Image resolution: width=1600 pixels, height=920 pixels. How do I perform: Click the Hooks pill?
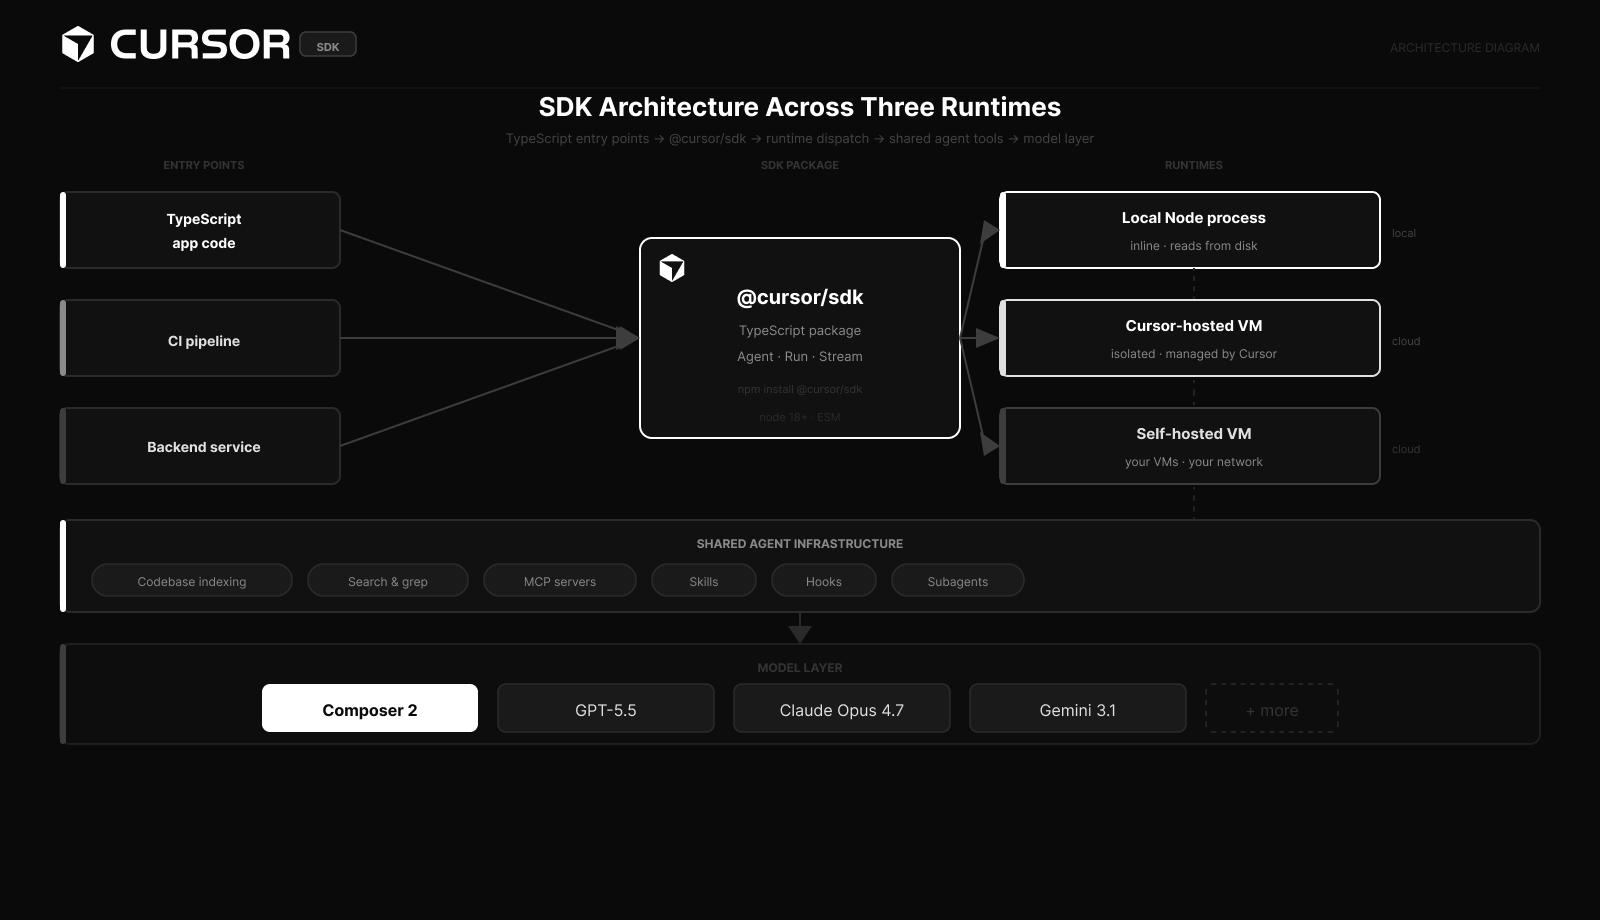coord(824,581)
